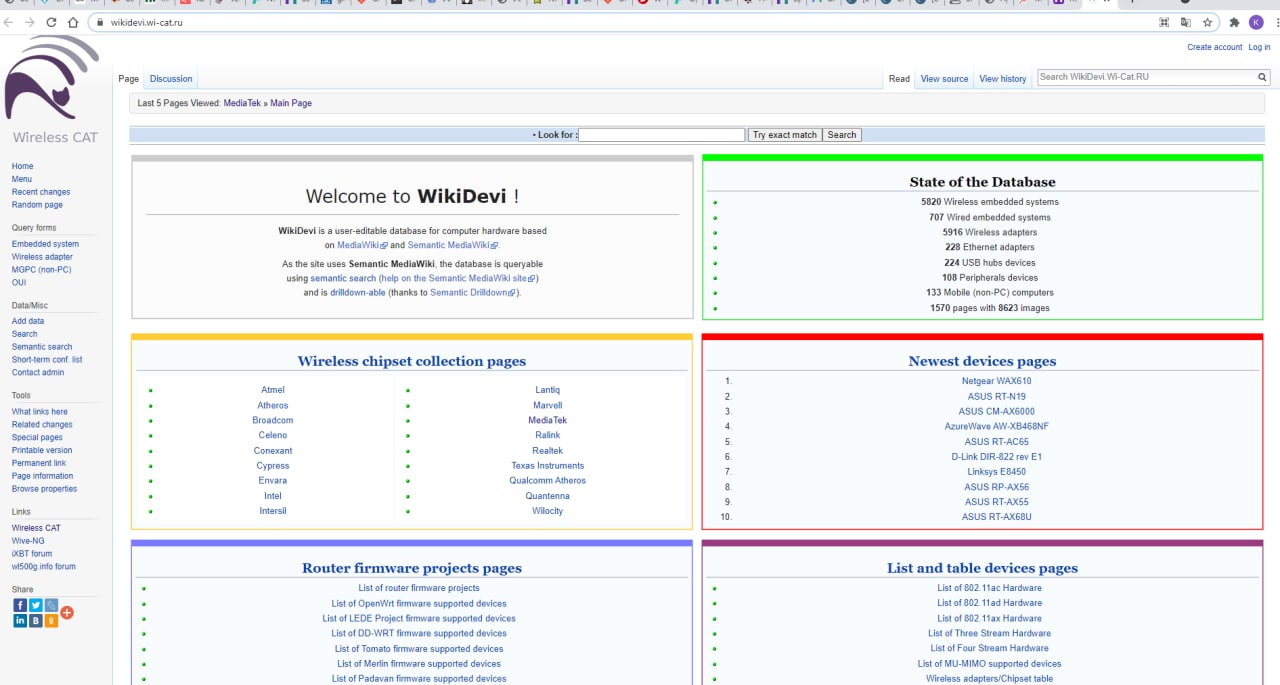Open Short-term conf. list link

point(47,360)
